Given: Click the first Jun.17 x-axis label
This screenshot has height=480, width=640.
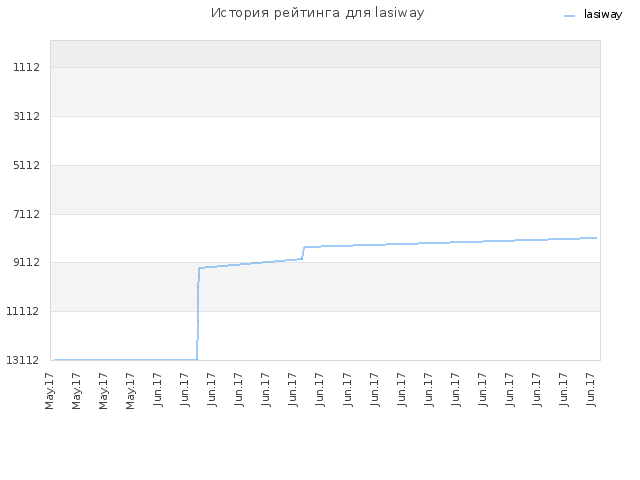Looking at the screenshot, I should click(x=158, y=389).
